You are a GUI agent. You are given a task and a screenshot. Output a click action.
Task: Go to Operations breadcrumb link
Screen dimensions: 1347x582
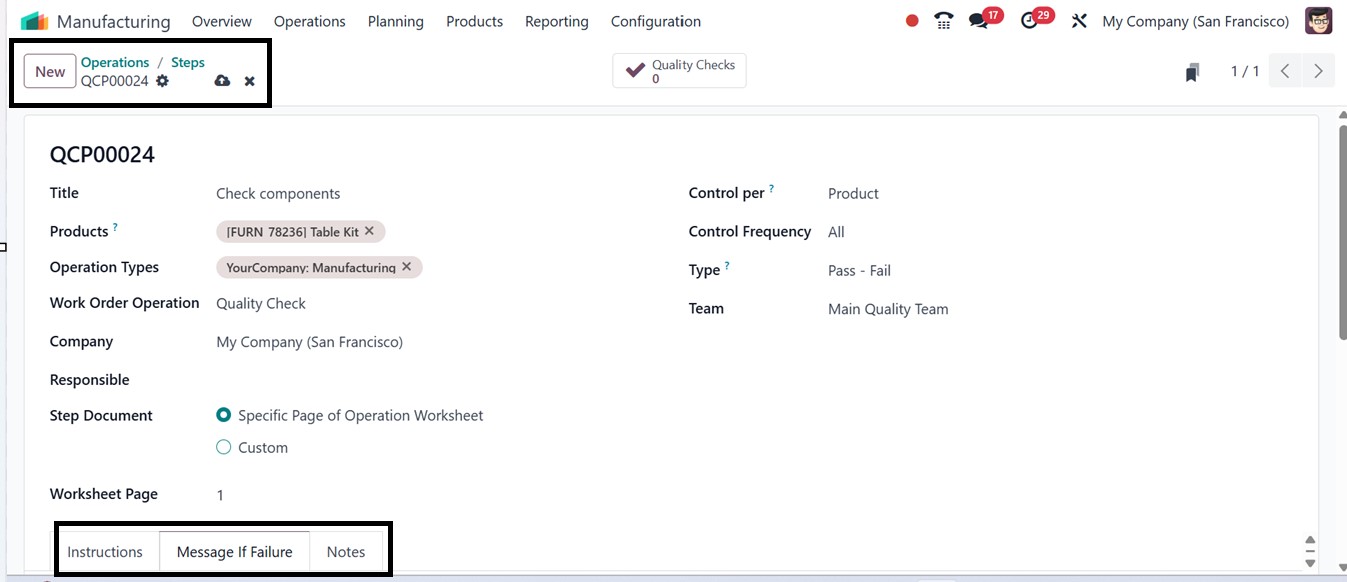(115, 62)
